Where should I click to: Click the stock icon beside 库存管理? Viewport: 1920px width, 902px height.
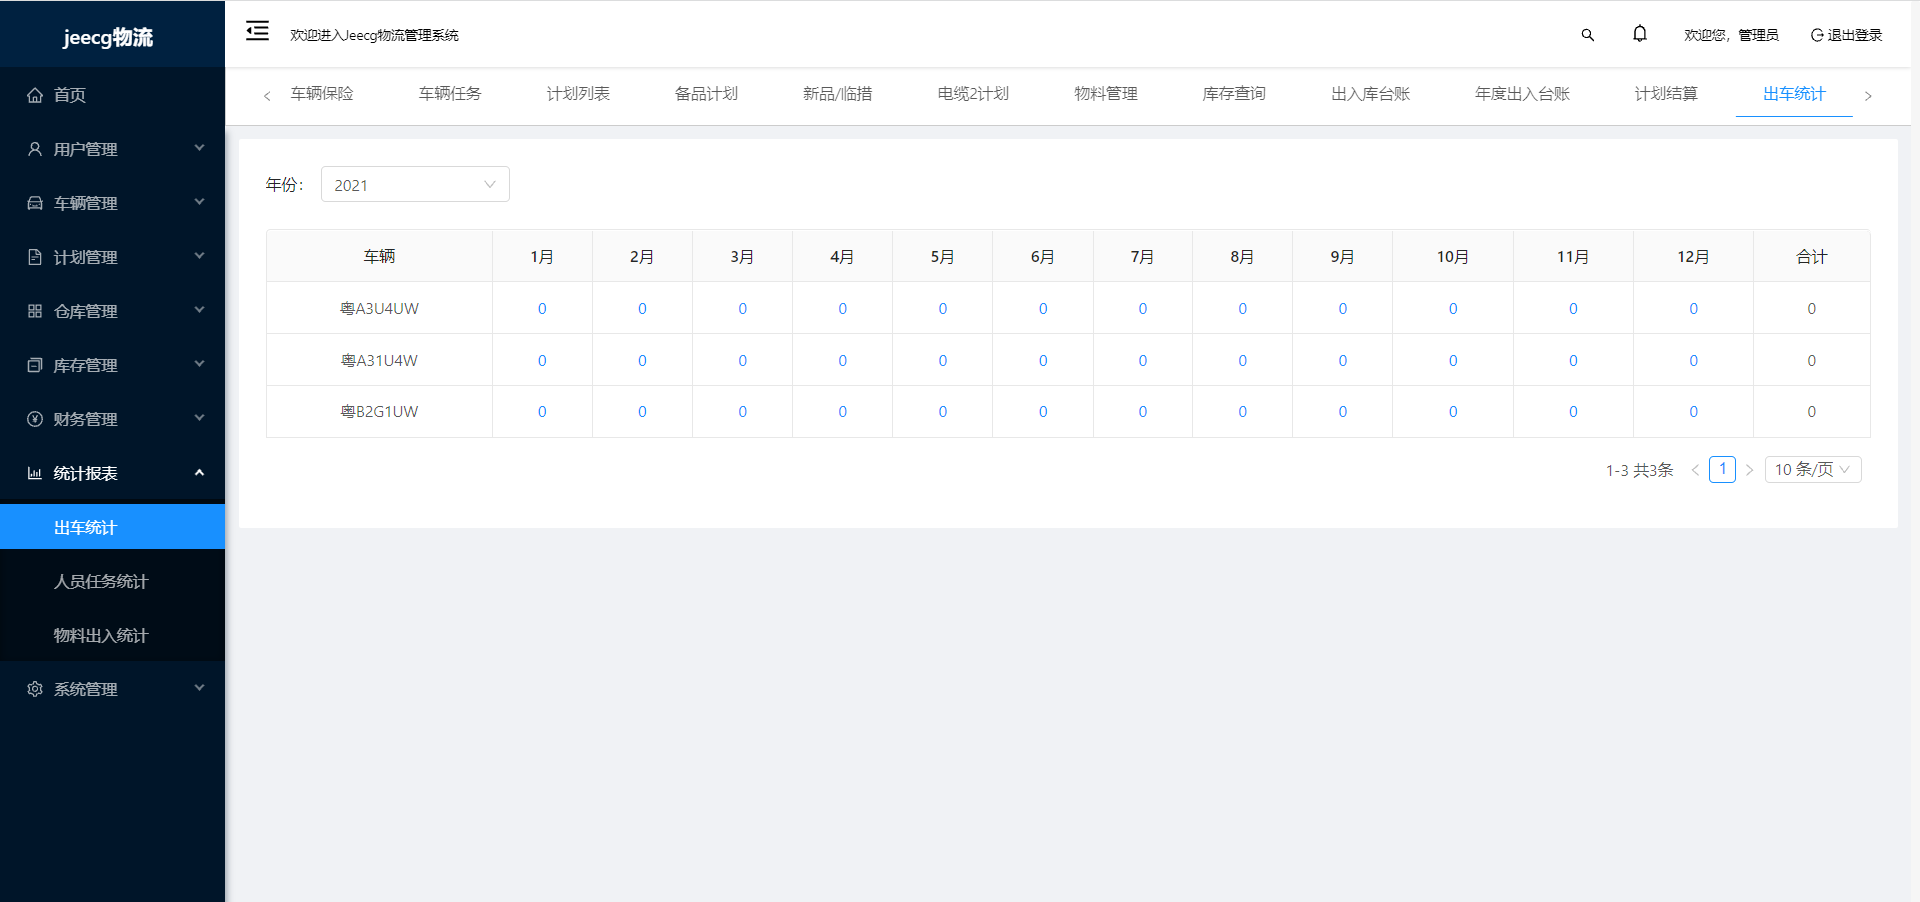point(35,365)
